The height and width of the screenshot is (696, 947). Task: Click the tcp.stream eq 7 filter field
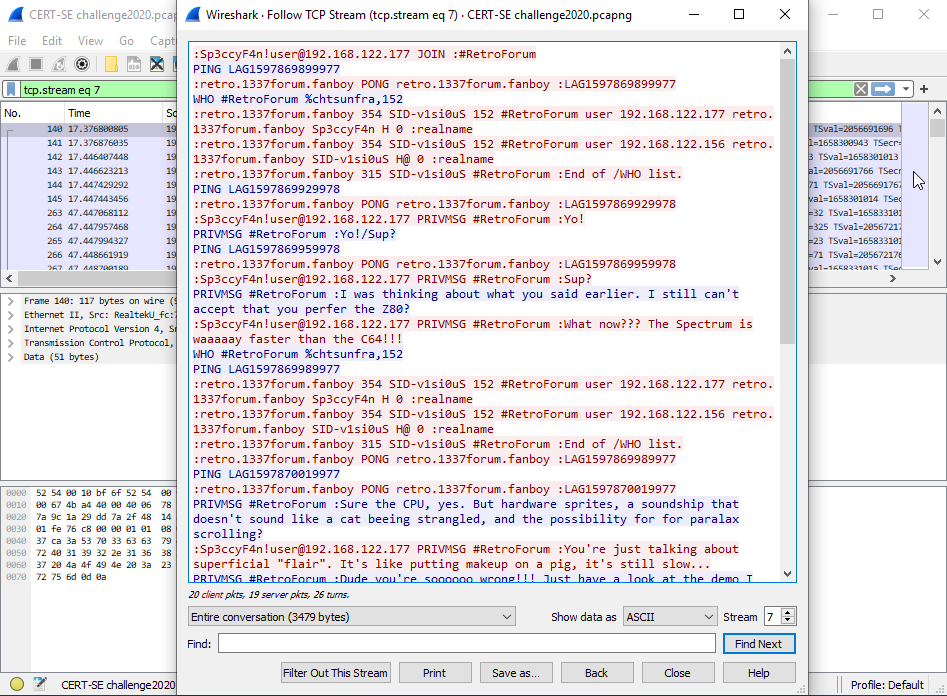point(98,90)
